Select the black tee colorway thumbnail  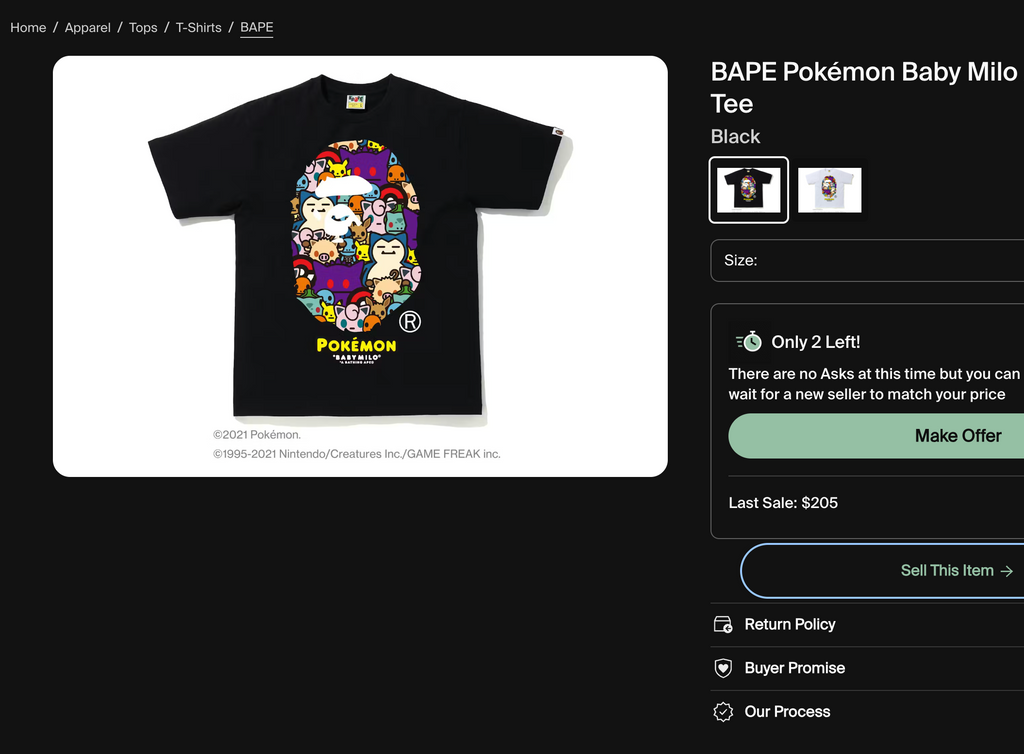coord(749,189)
